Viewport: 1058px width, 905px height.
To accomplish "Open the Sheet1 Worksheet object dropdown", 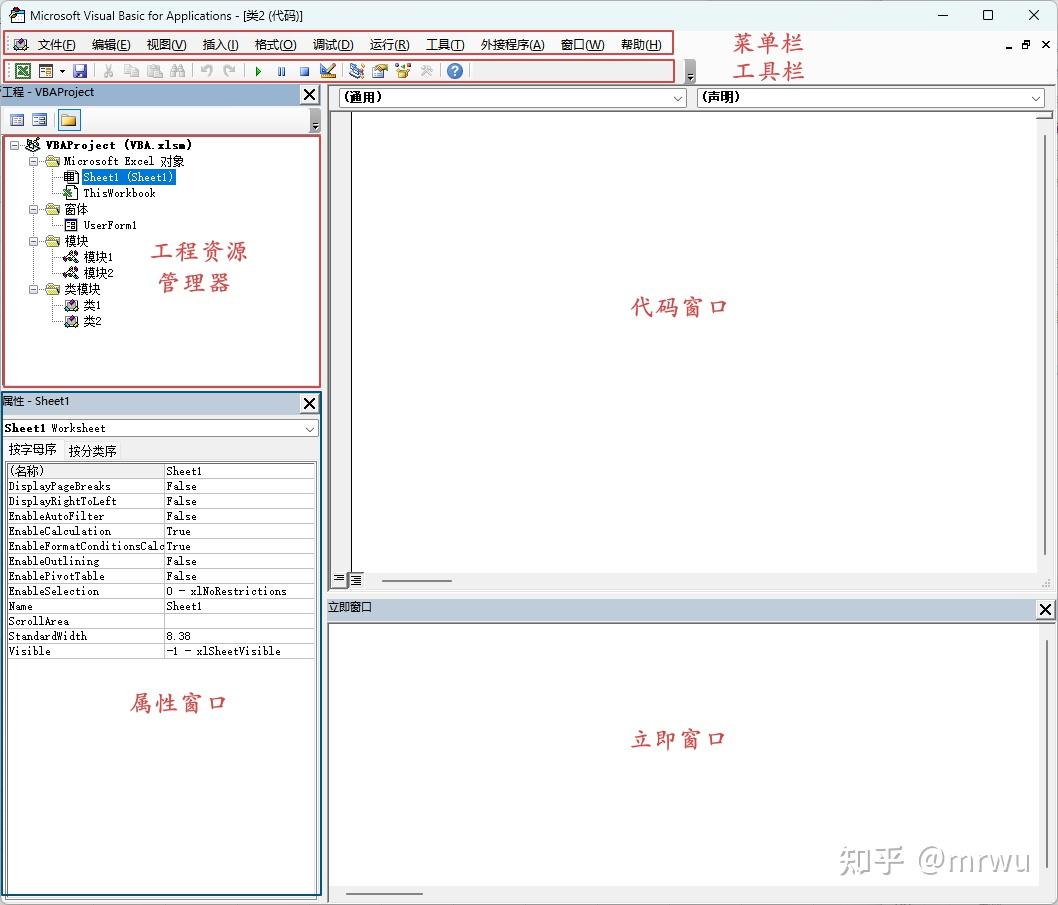I will 309,428.
